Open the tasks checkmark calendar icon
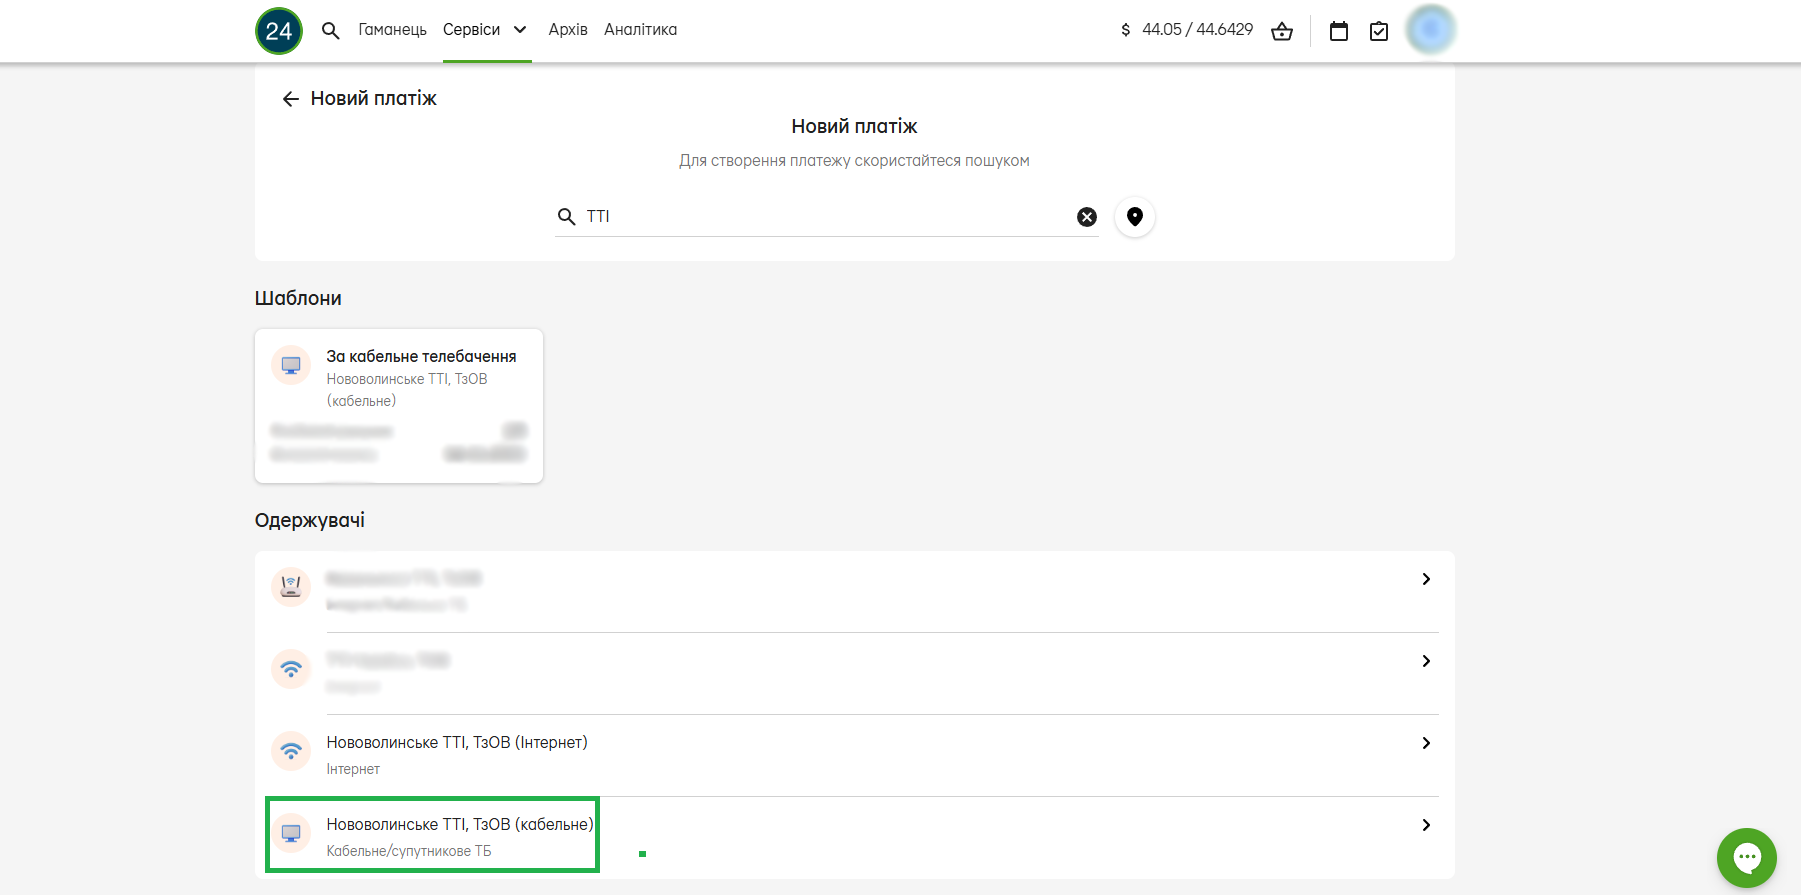1801x895 pixels. (x=1379, y=31)
